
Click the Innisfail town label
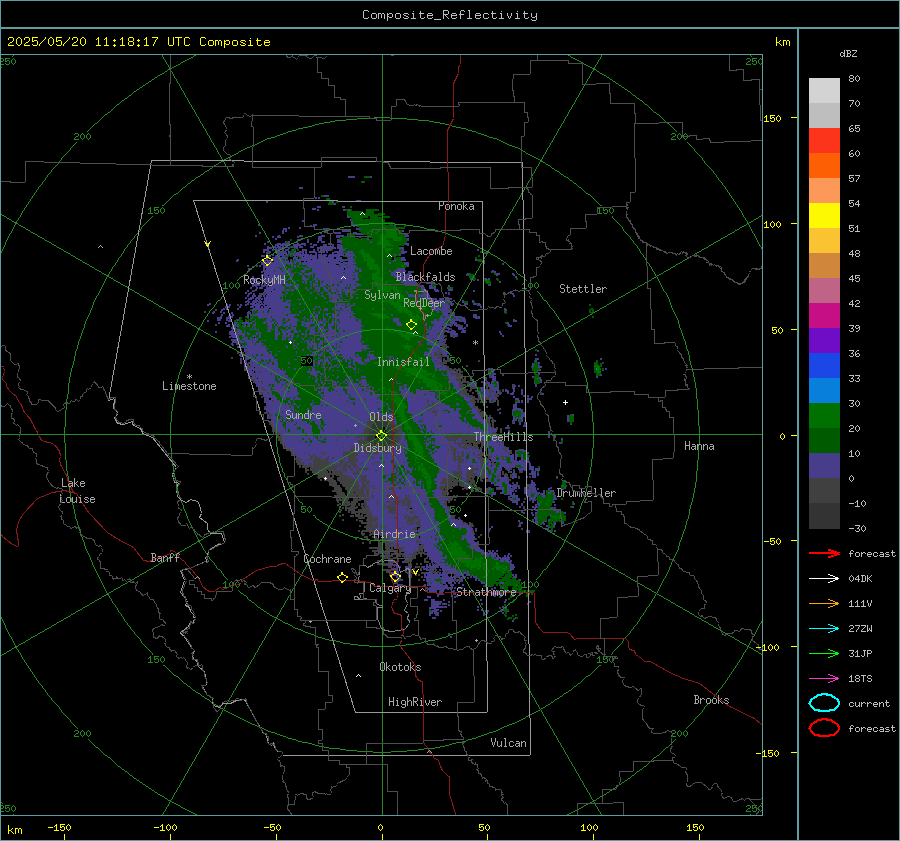403,362
